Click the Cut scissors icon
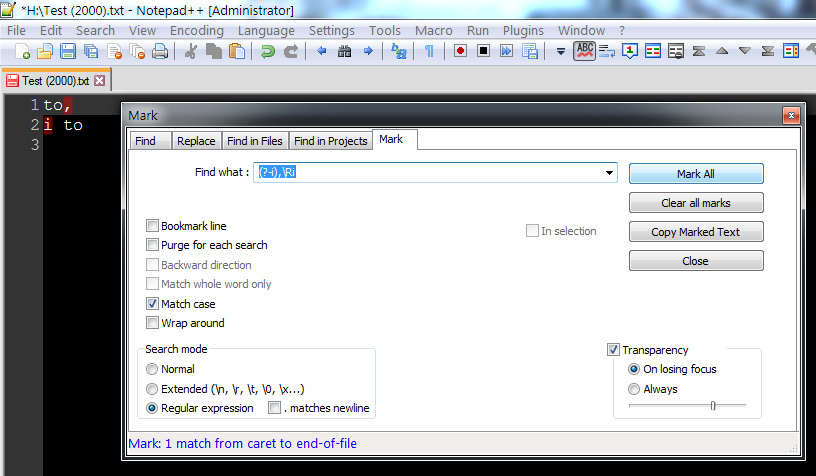The width and height of the screenshot is (816, 476). pyautogui.click(x=191, y=51)
